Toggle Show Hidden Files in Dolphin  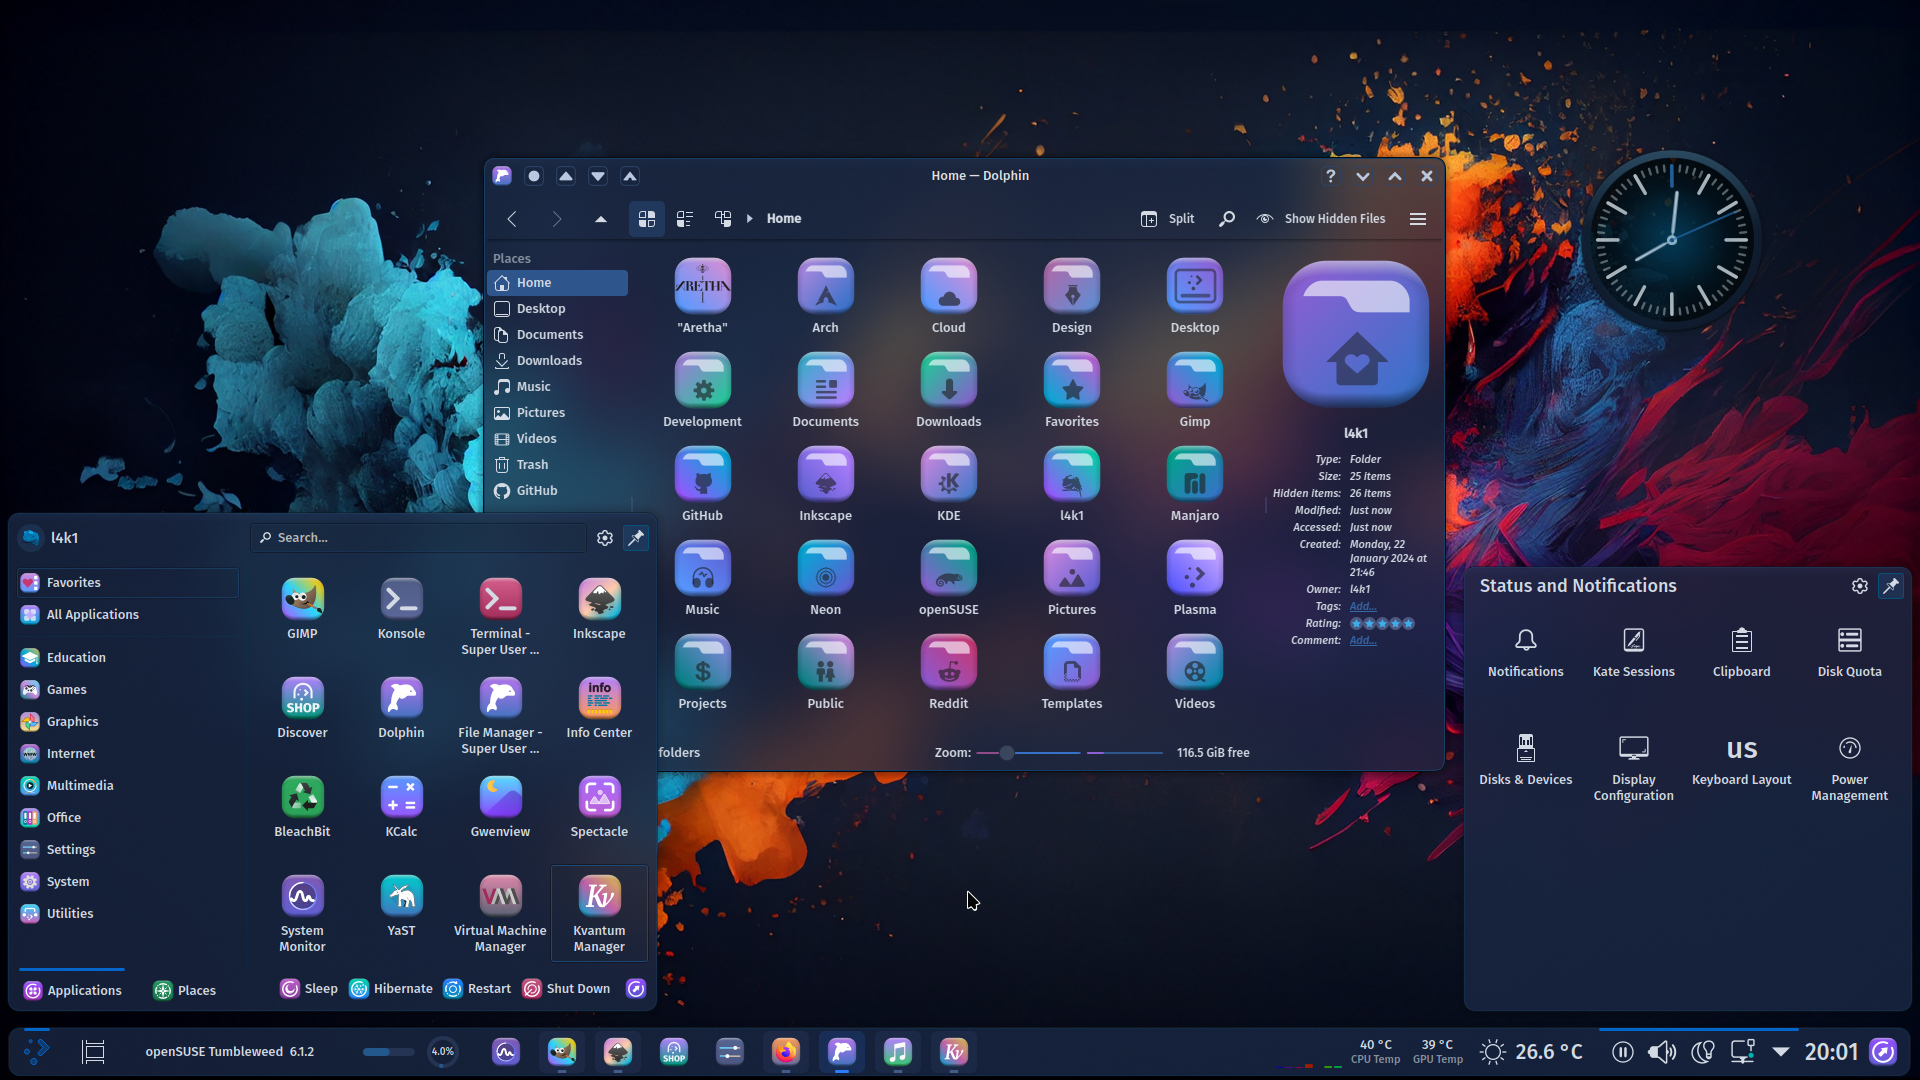click(1321, 218)
